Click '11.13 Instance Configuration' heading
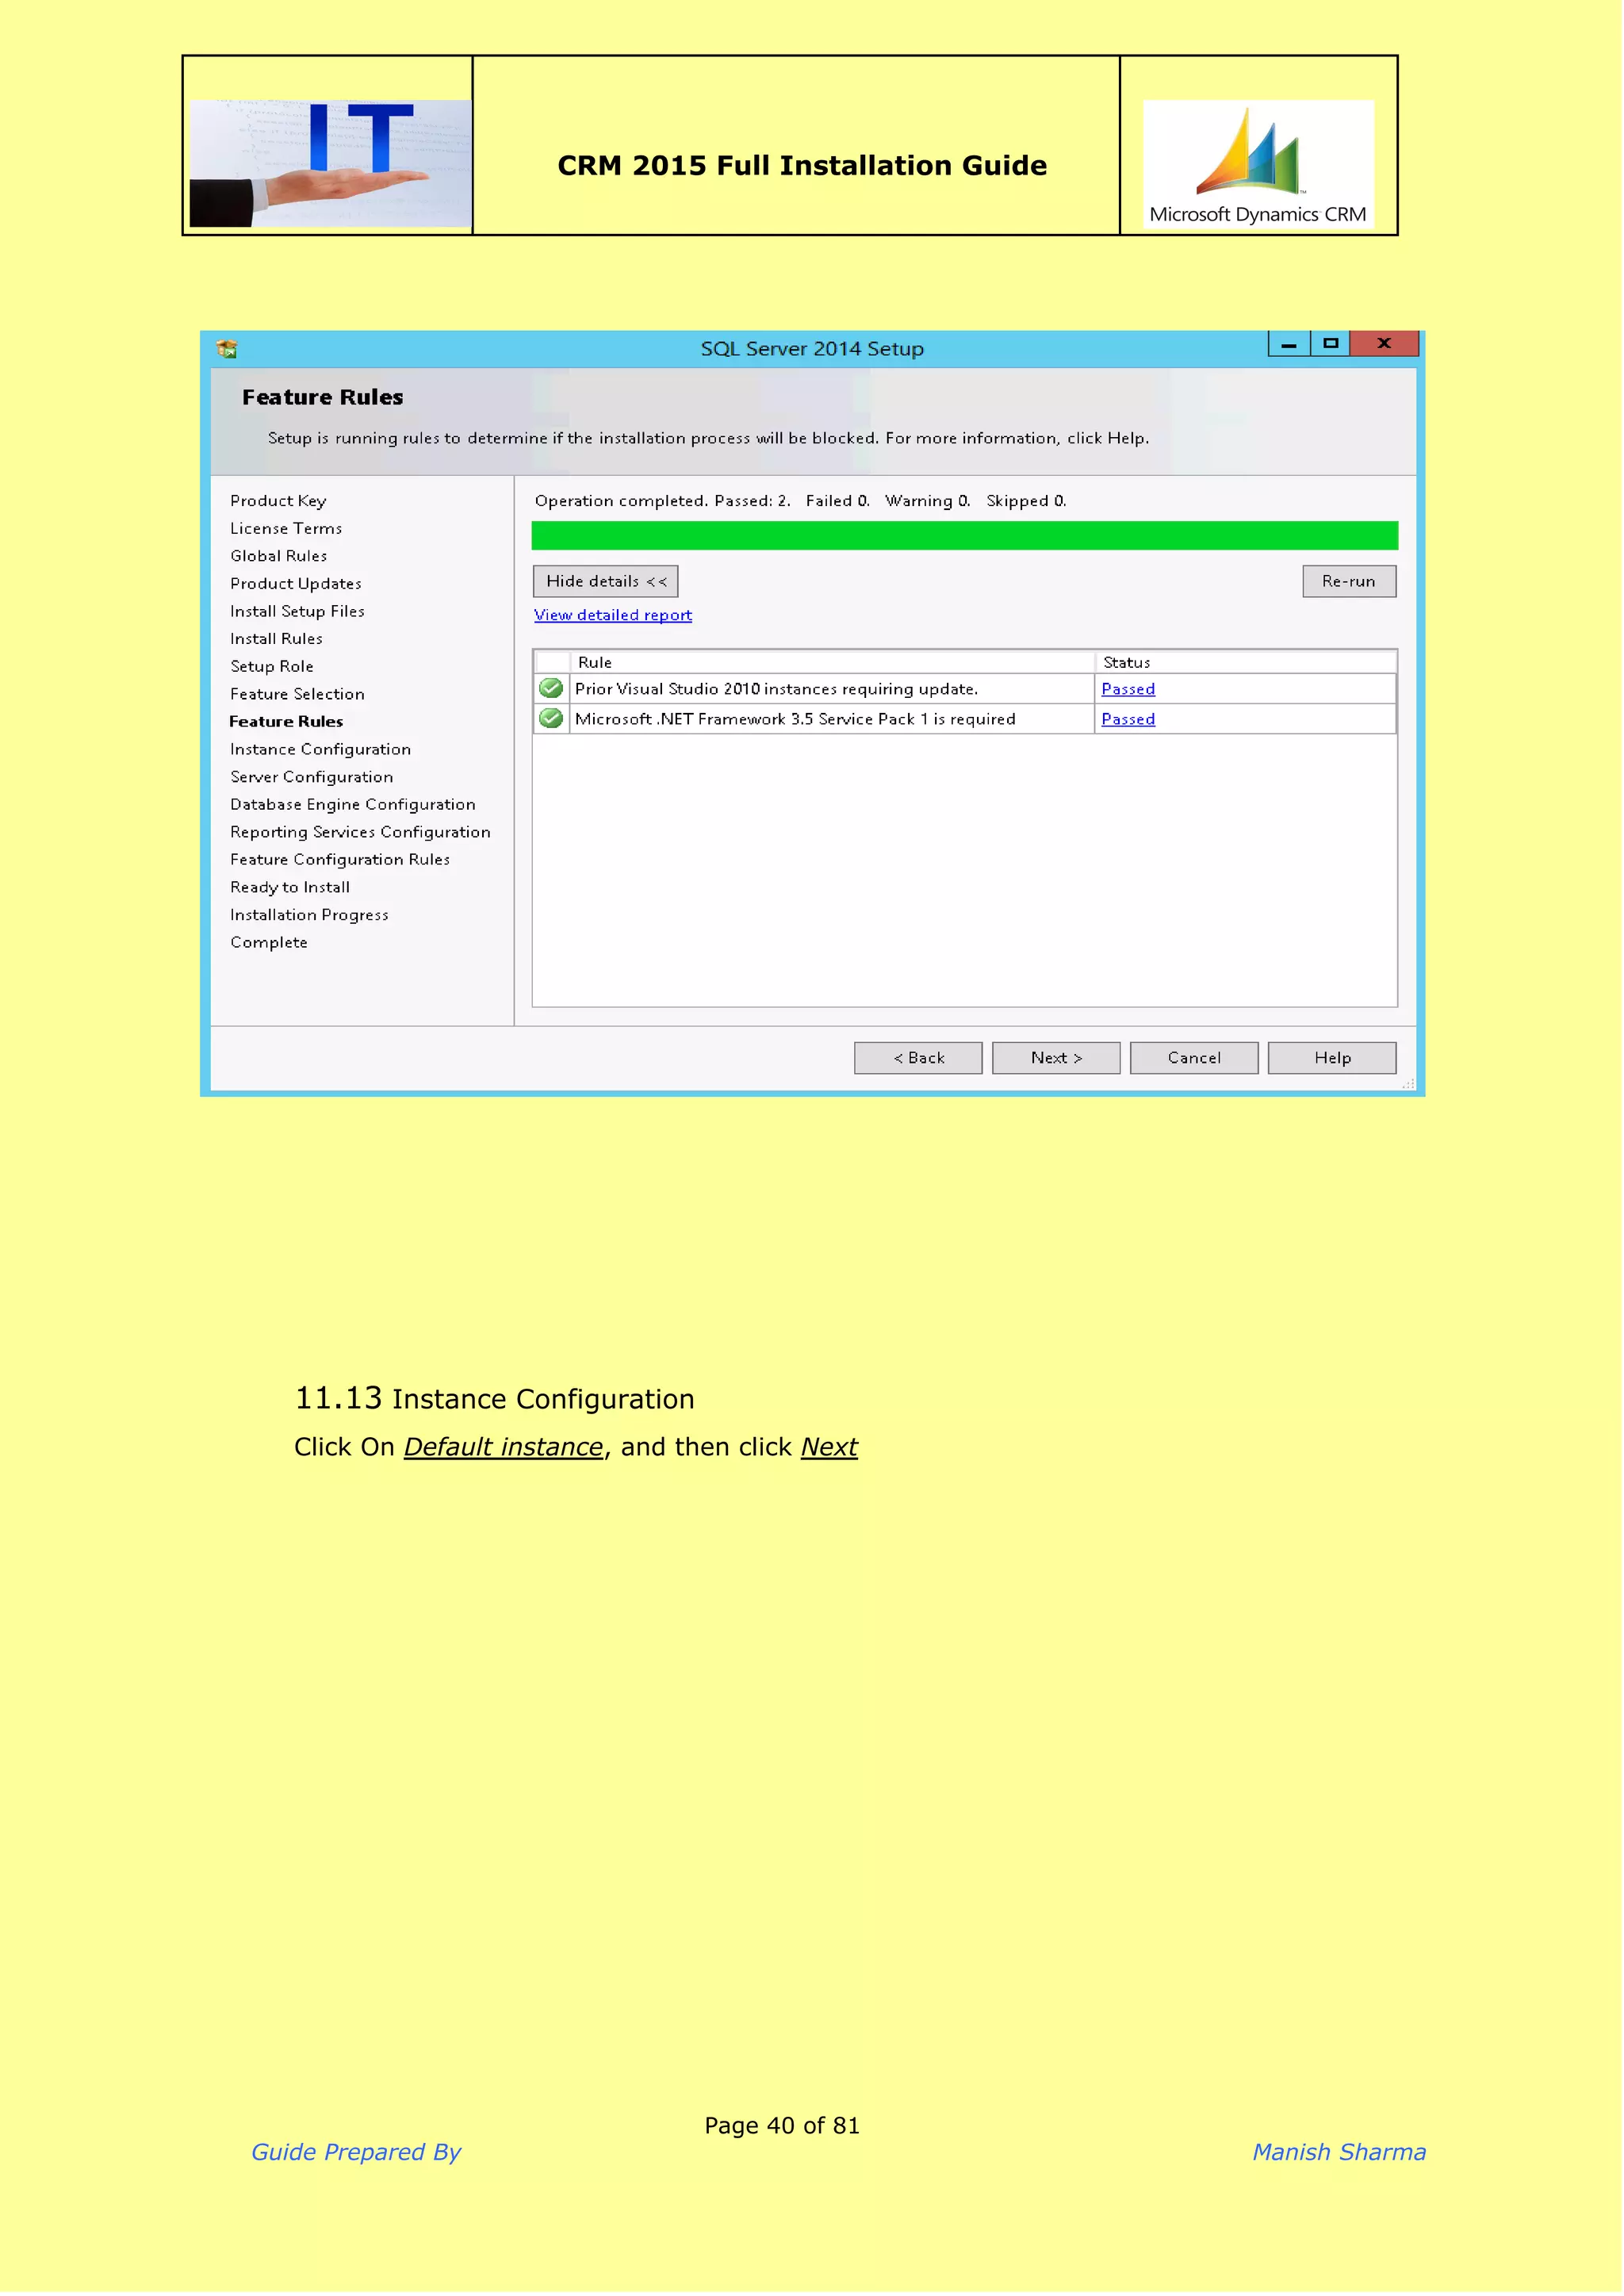 pyautogui.click(x=495, y=1400)
